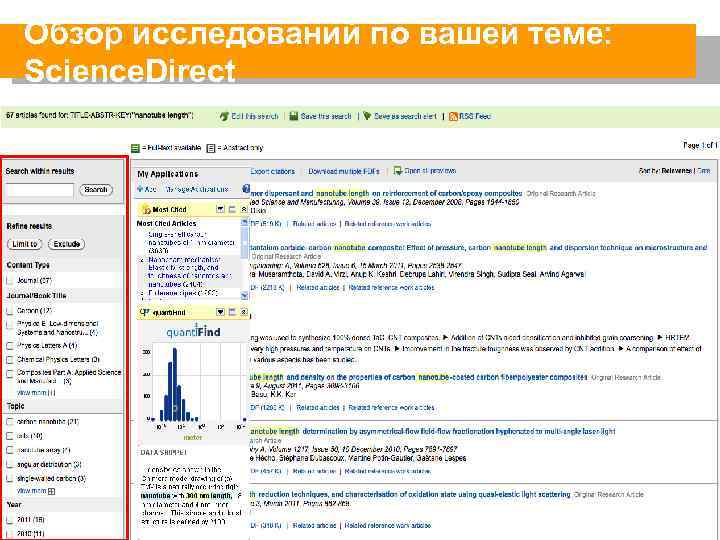720x540 pixels.
Task: Minimize the Most Cited widget
Action: click(232, 209)
